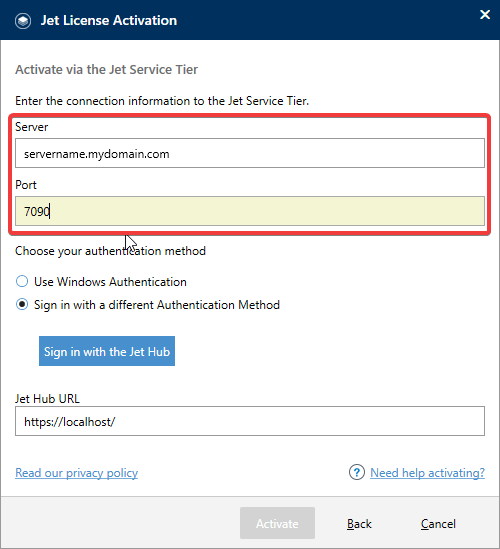Cancel the license activation

point(438,524)
